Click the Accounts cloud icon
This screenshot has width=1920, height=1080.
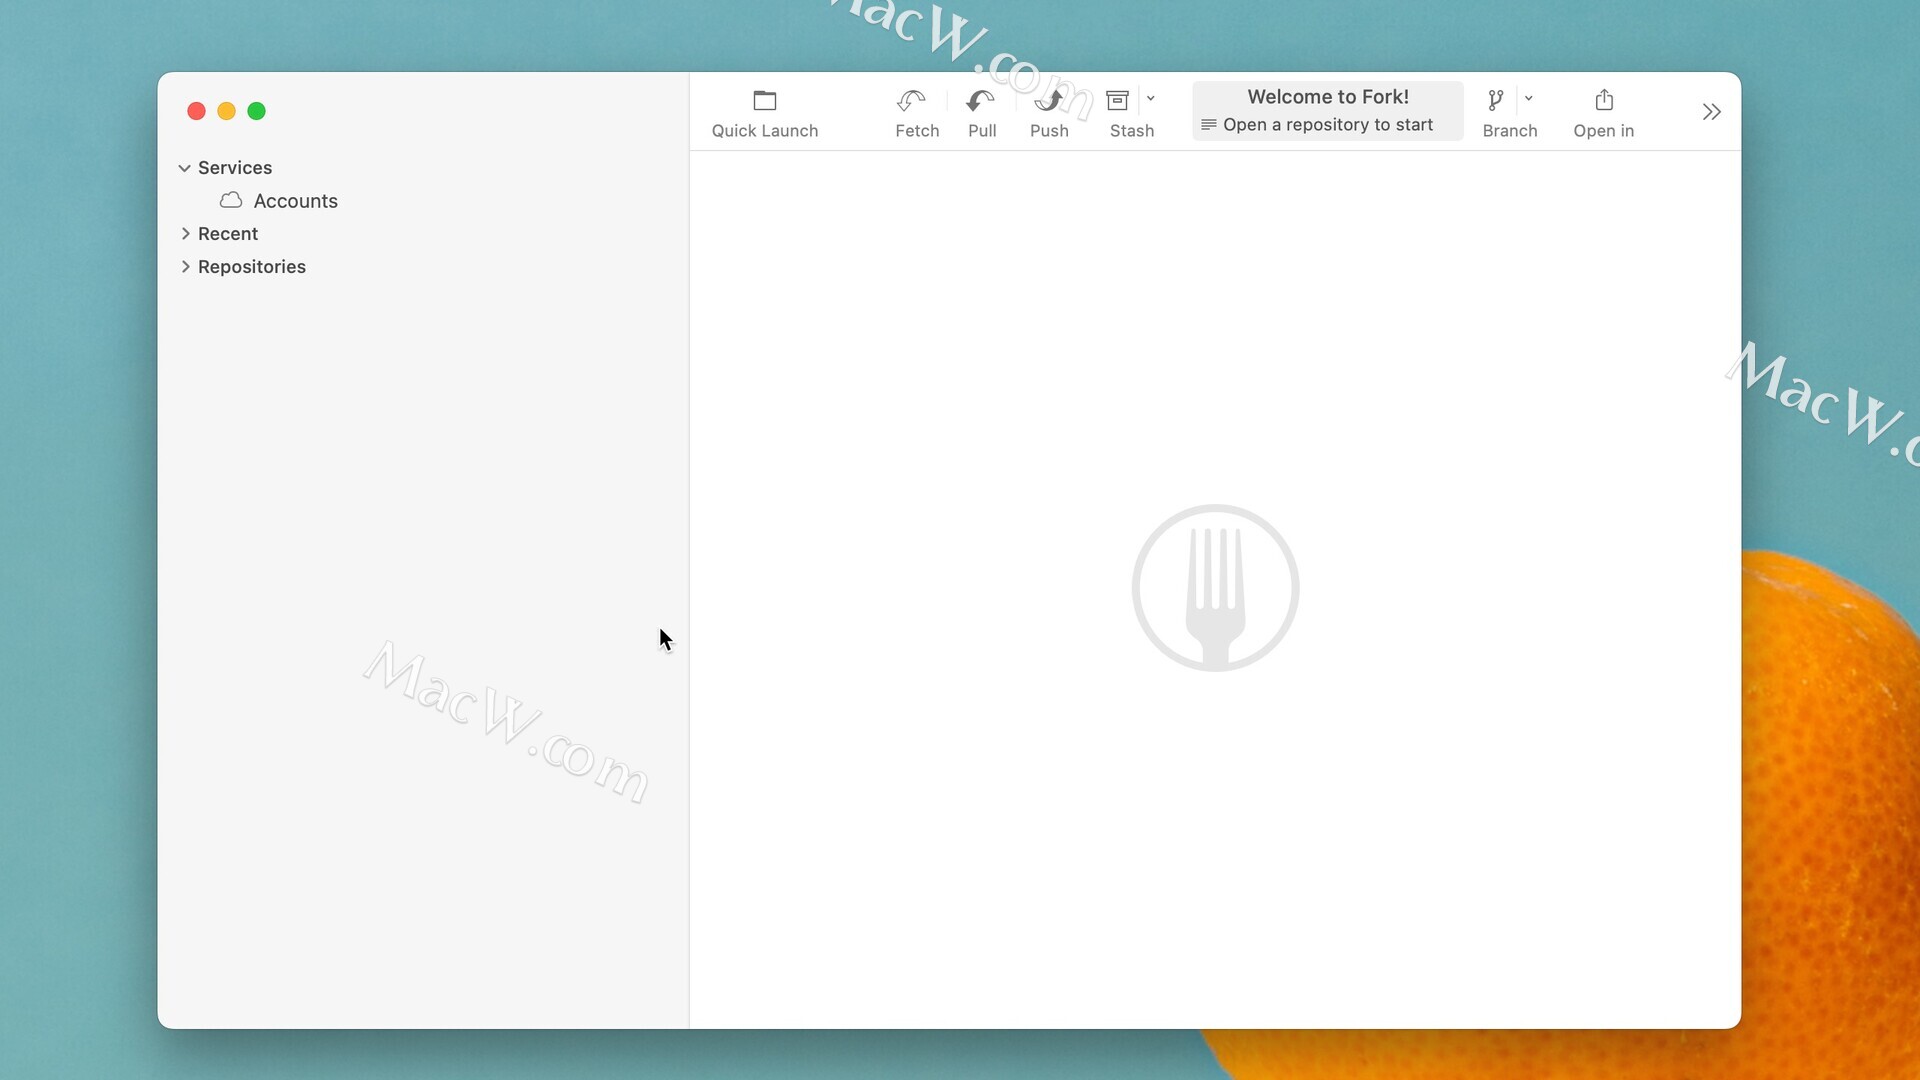(231, 201)
